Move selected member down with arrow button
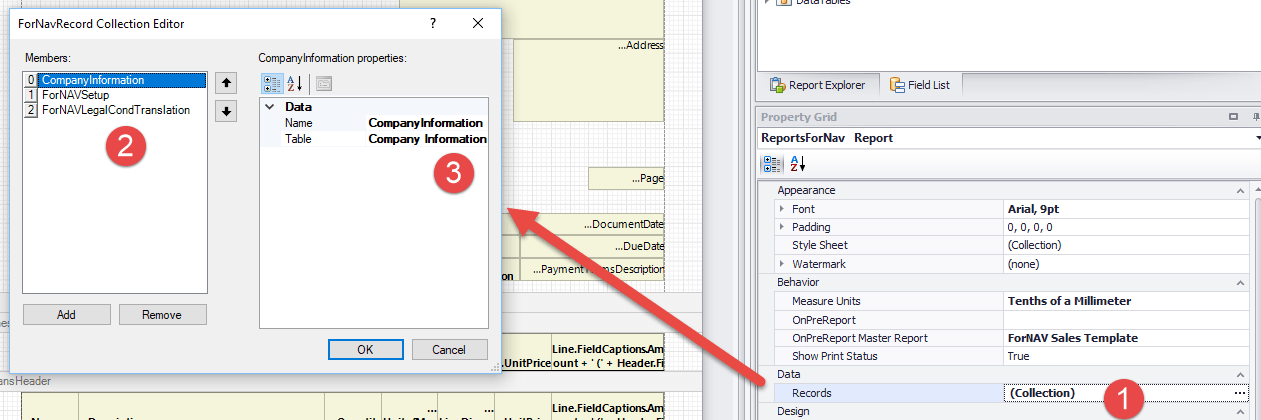 (x=227, y=111)
